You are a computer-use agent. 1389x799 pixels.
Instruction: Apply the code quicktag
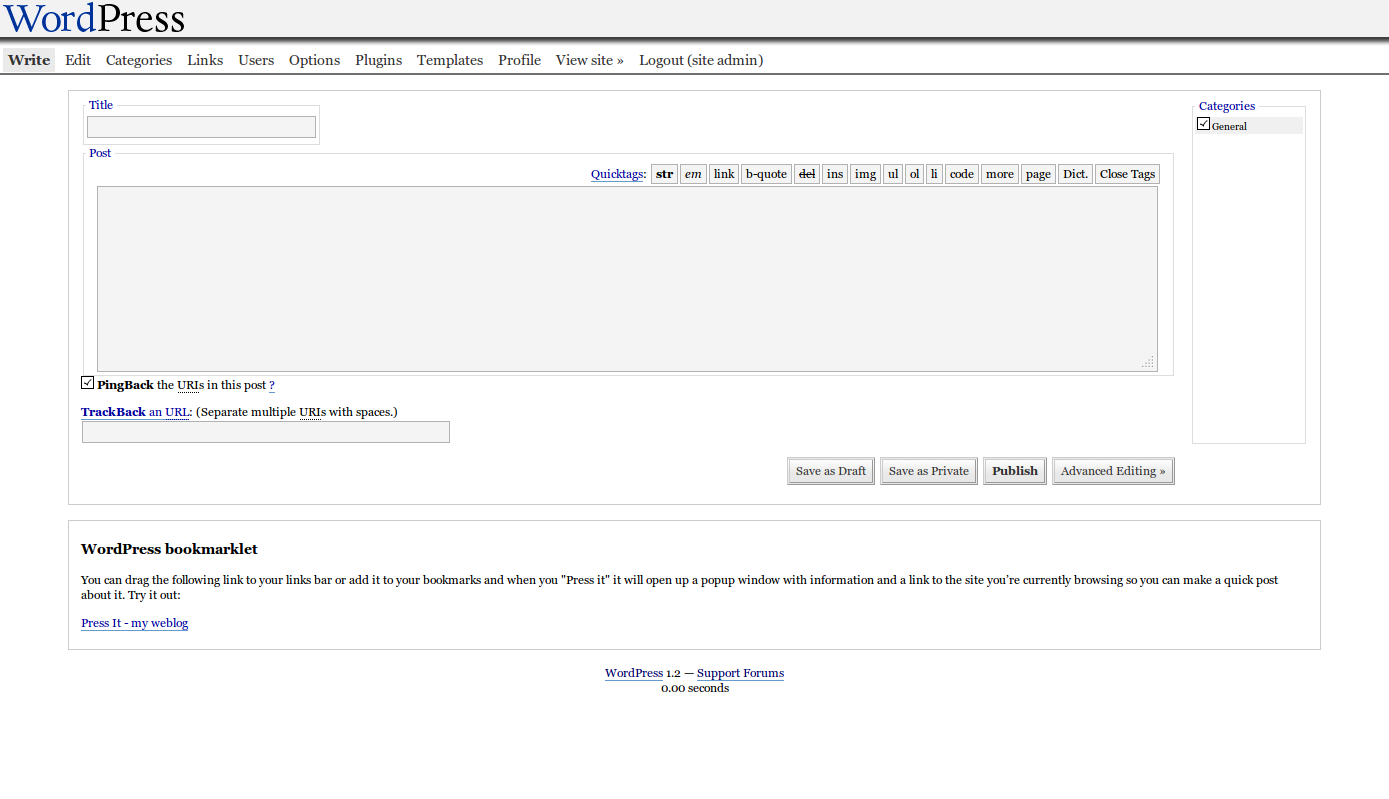click(x=962, y=174)
